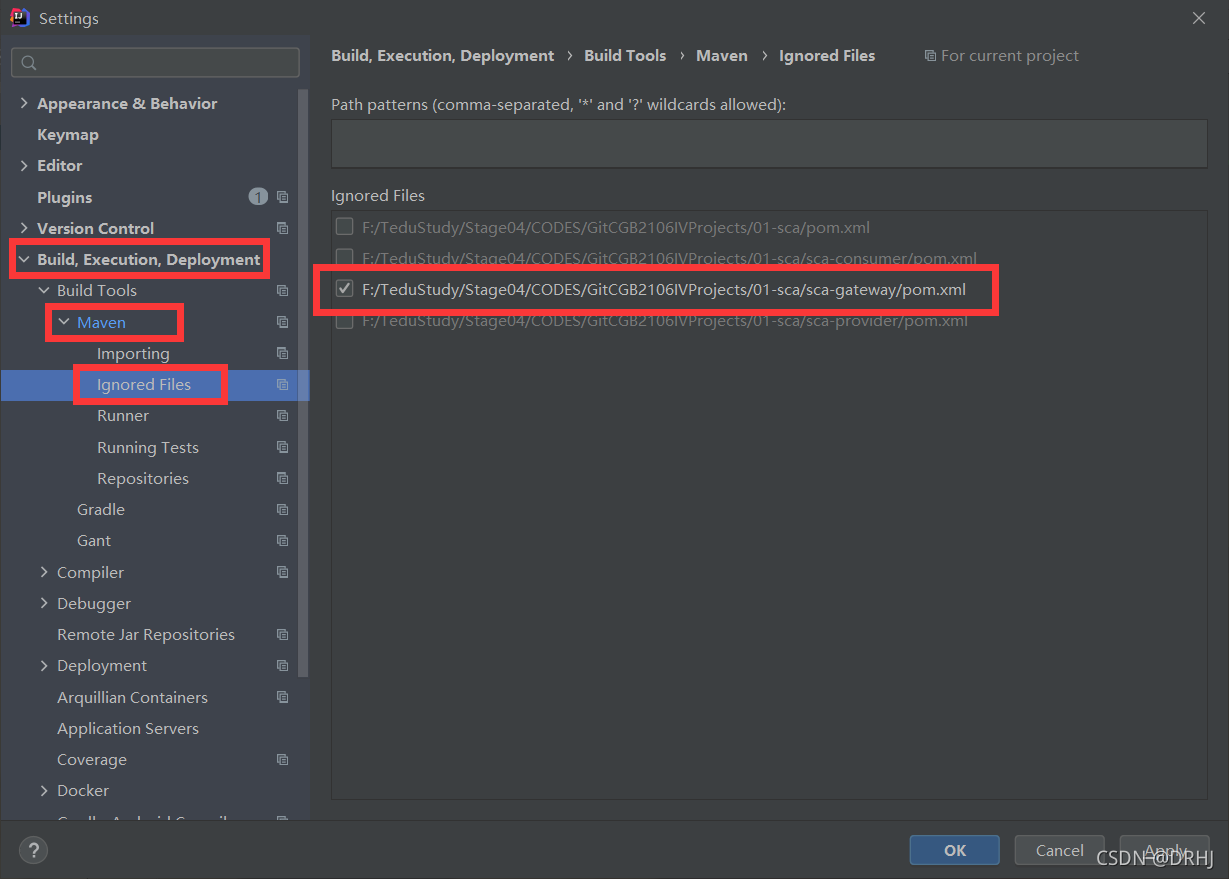Click the Path patterns input field
Image resolution: width=1229 pixels, height=879 pixels.
pyautogui.click(x=769, y=144)
